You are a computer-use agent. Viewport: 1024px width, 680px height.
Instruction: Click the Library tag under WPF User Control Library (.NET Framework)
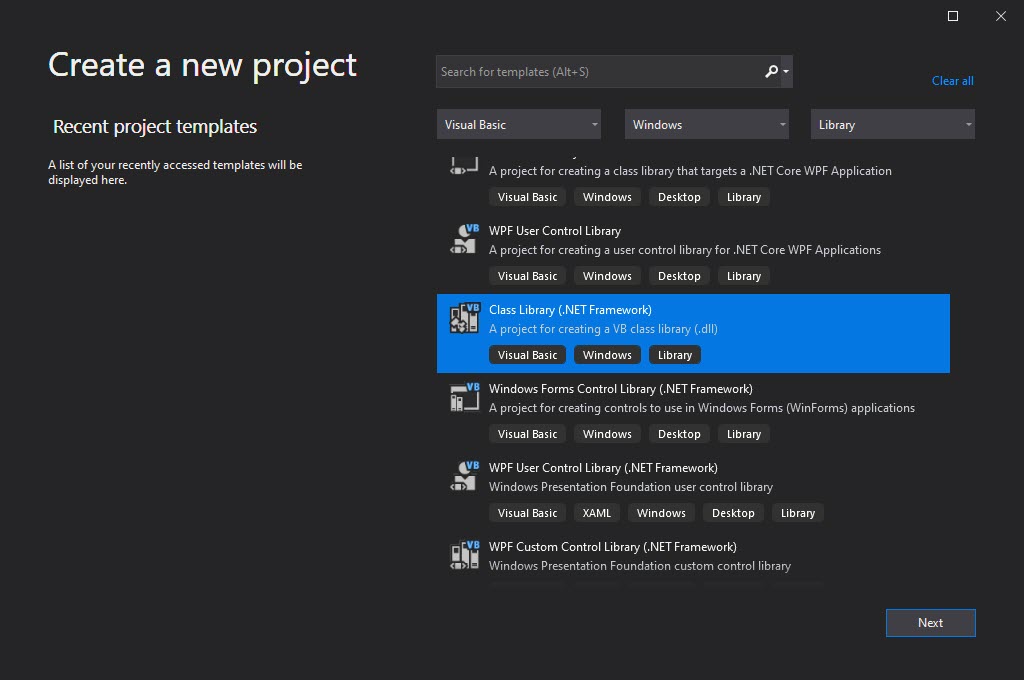tap(797, 513)
